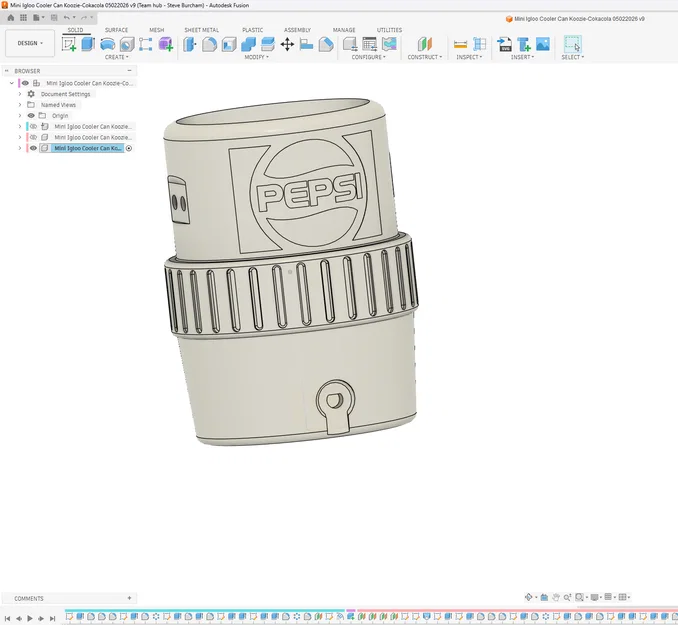Click the Save icon
This screenshot has width=678, height=625.
pos(54,18)
